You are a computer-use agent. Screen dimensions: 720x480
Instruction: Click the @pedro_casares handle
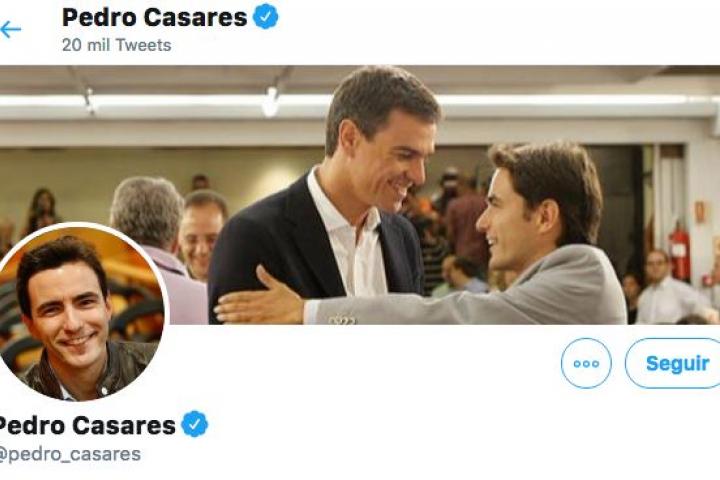[69, 454]
